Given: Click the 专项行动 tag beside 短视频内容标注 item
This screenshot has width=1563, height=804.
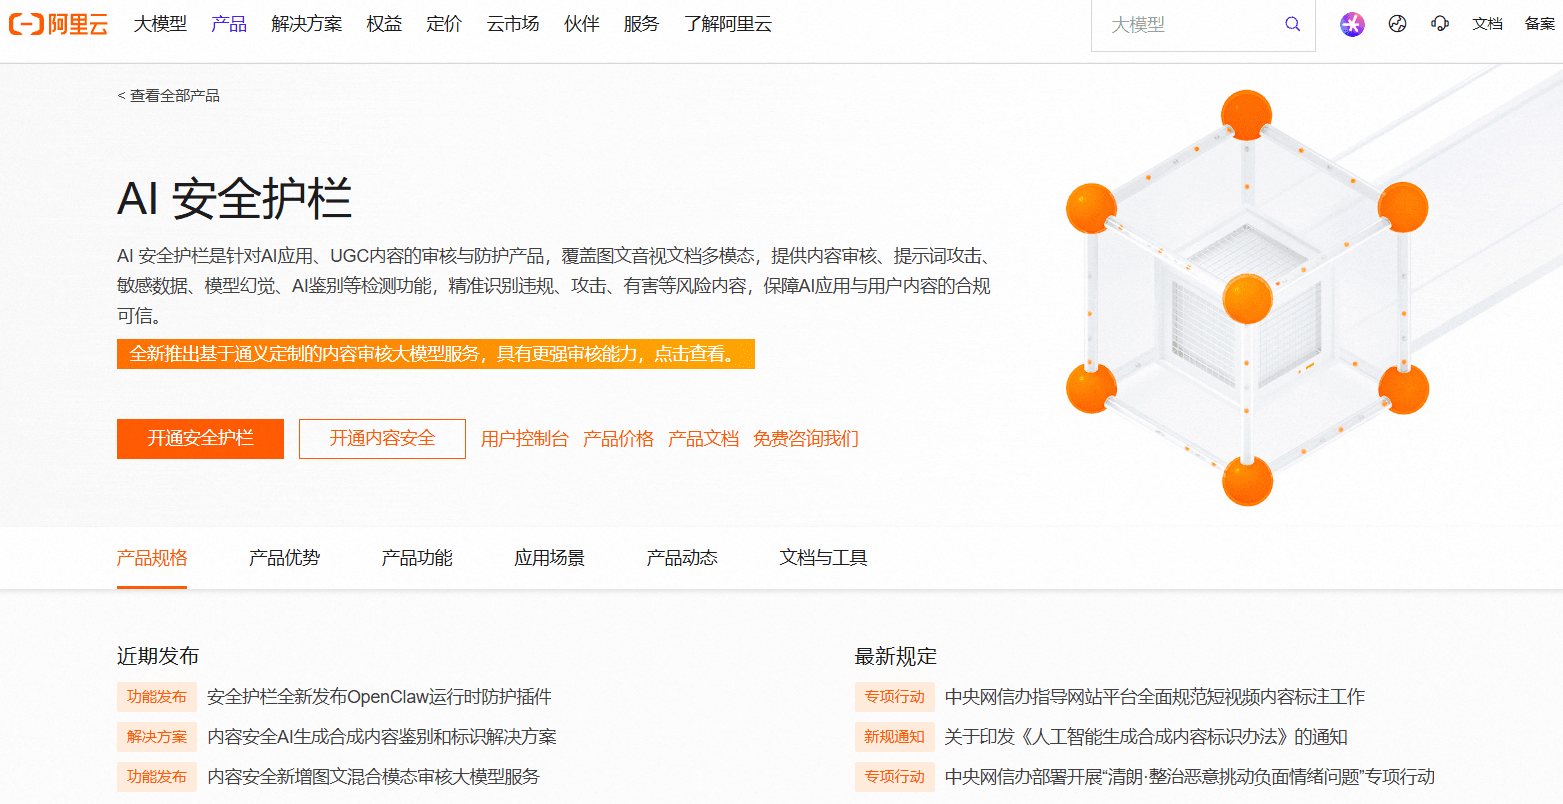Looking at the screenshot, I should 895,697.
